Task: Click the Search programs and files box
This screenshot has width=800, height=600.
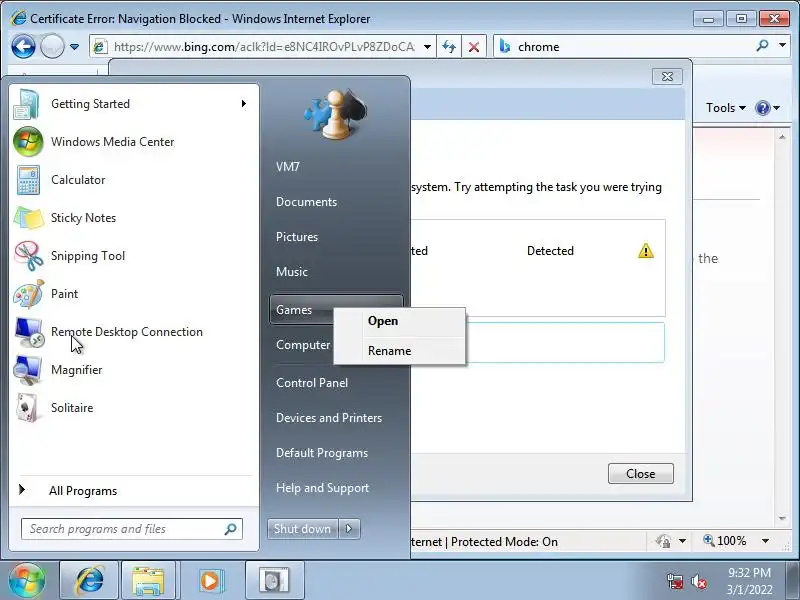Action: pyautogui.click(x=132, y=529)
